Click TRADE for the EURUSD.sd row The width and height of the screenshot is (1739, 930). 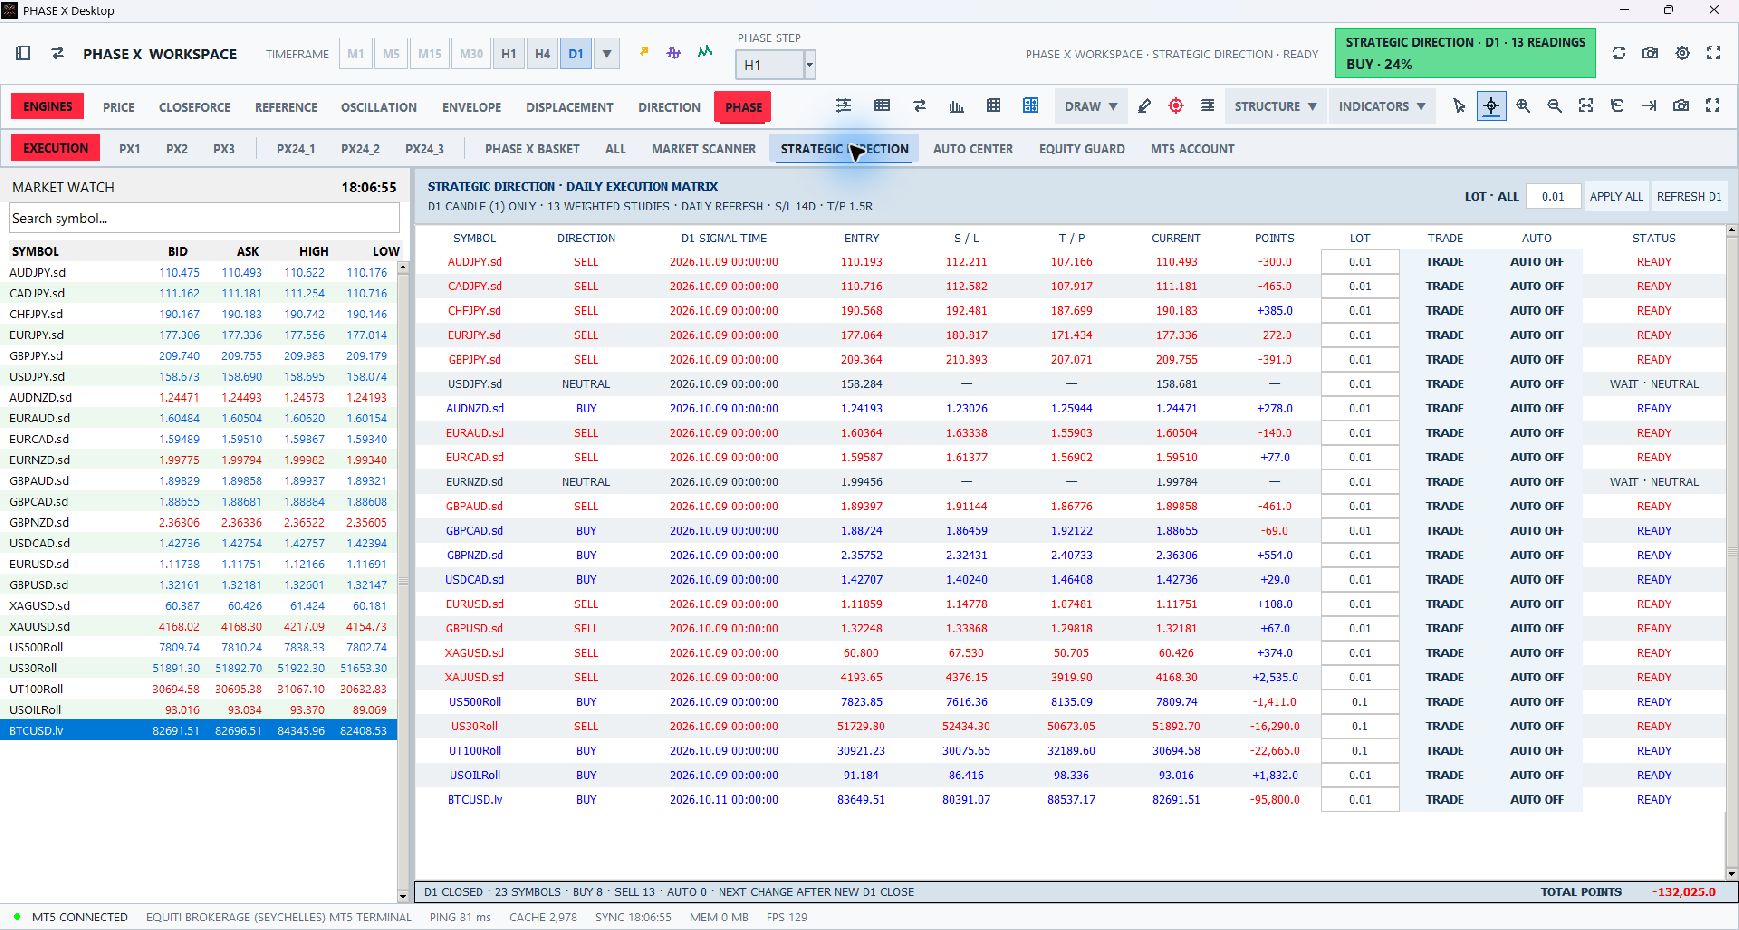coord(1445,604)
